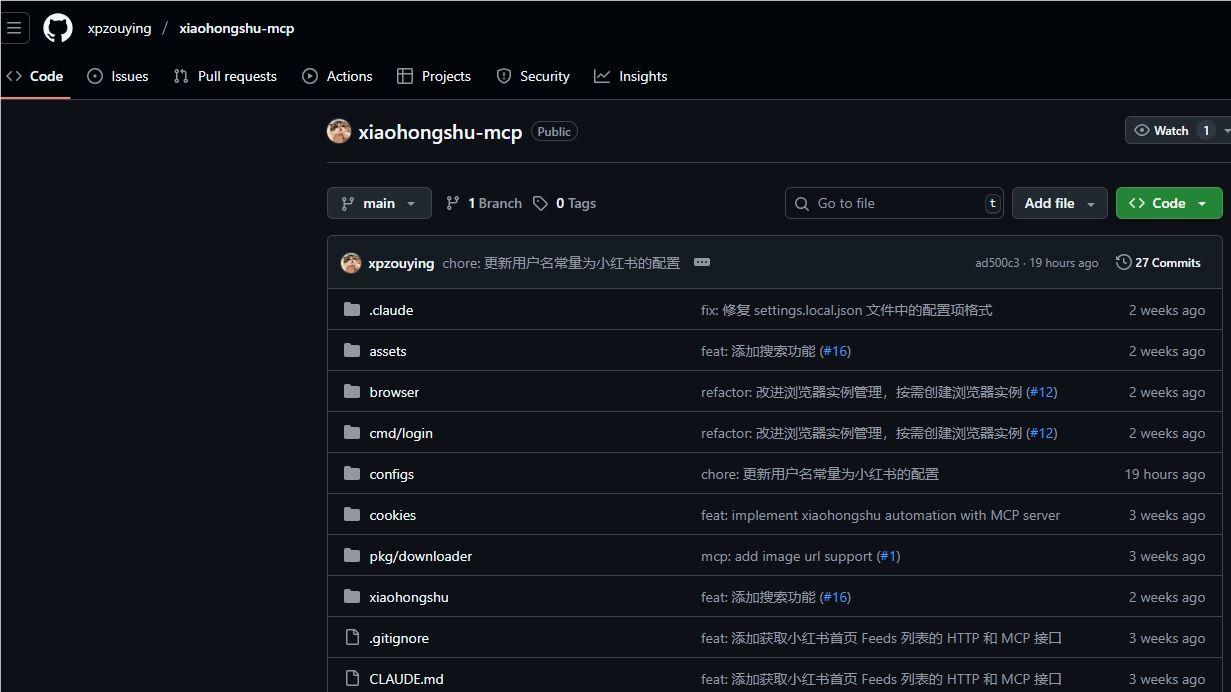Open the .claude folder icon

coord(352,310)
